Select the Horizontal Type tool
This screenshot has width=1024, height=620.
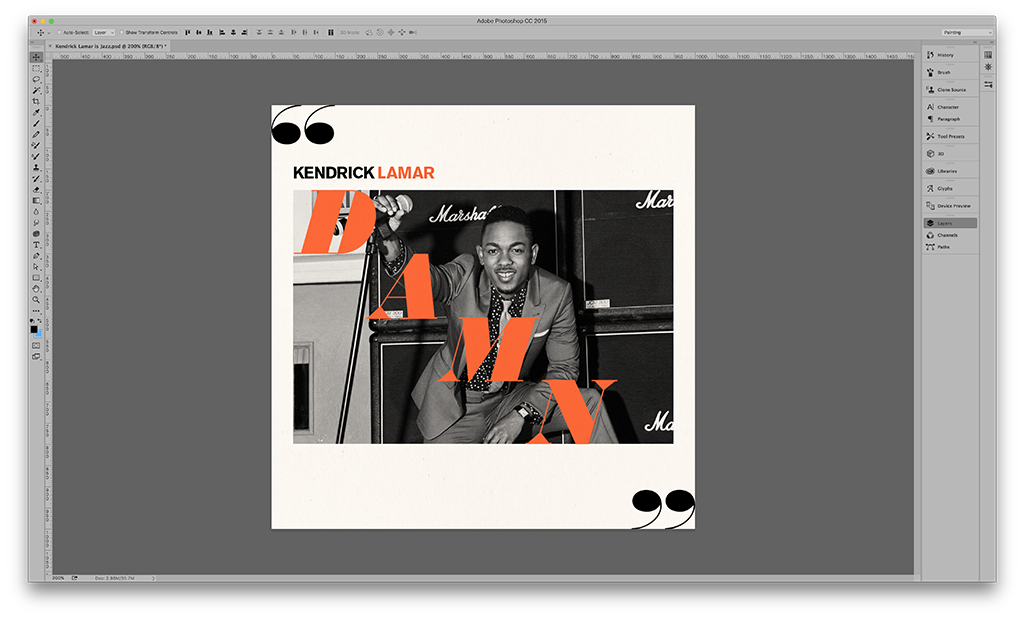36,245
